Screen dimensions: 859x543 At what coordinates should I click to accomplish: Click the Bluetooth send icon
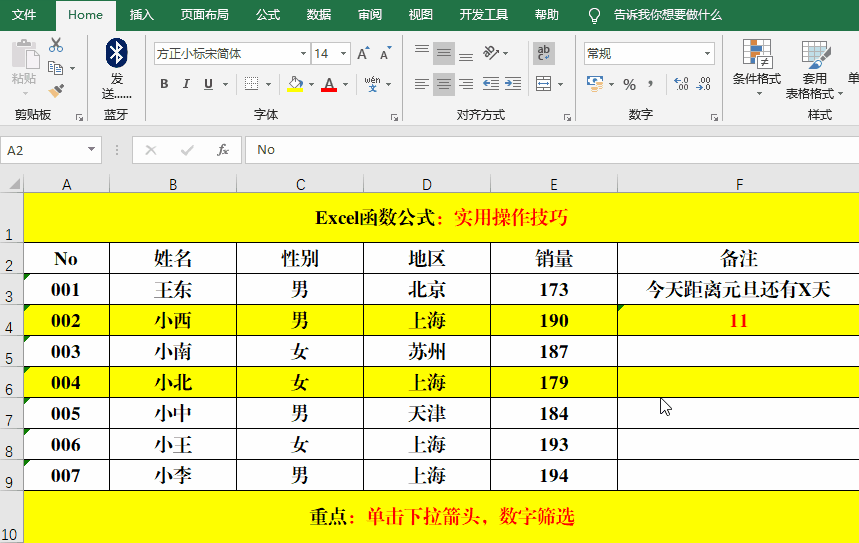click(x=116, y=53)
